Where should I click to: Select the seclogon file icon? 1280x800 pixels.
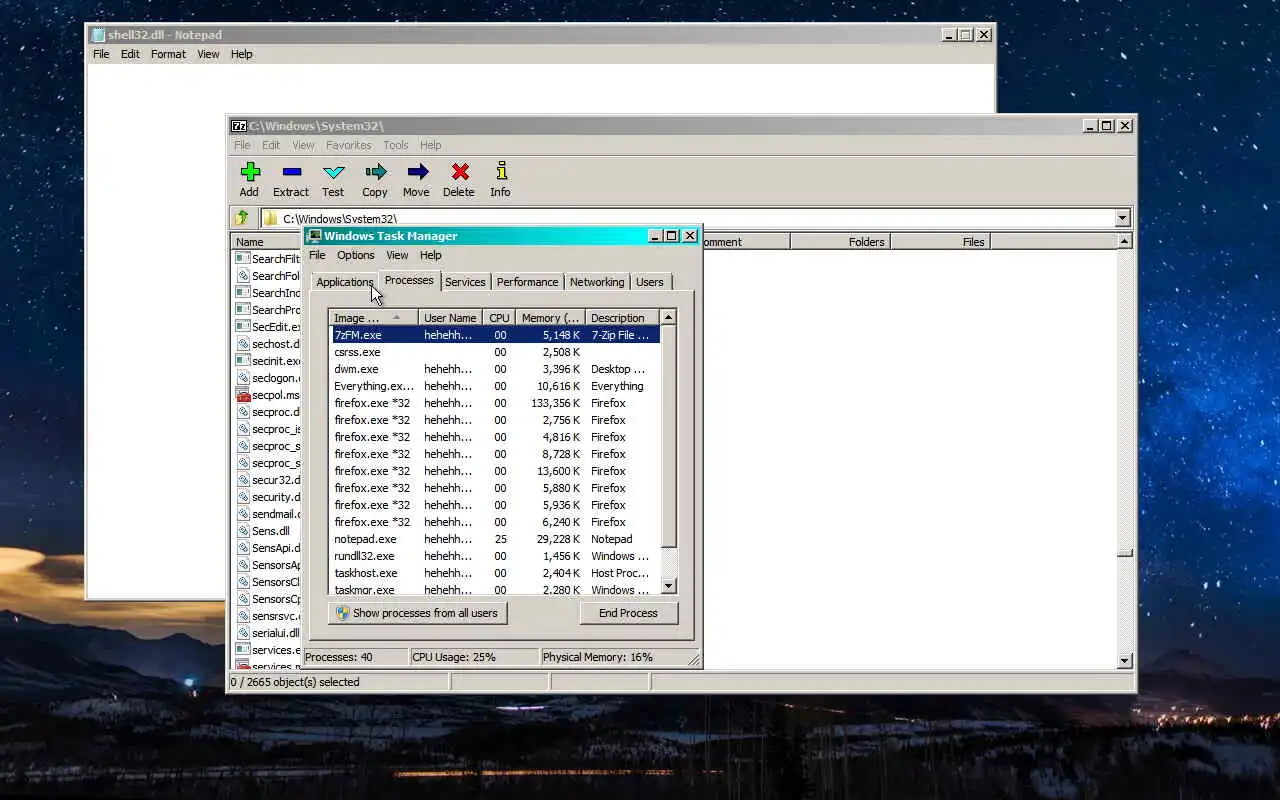(x=243, y=378)
